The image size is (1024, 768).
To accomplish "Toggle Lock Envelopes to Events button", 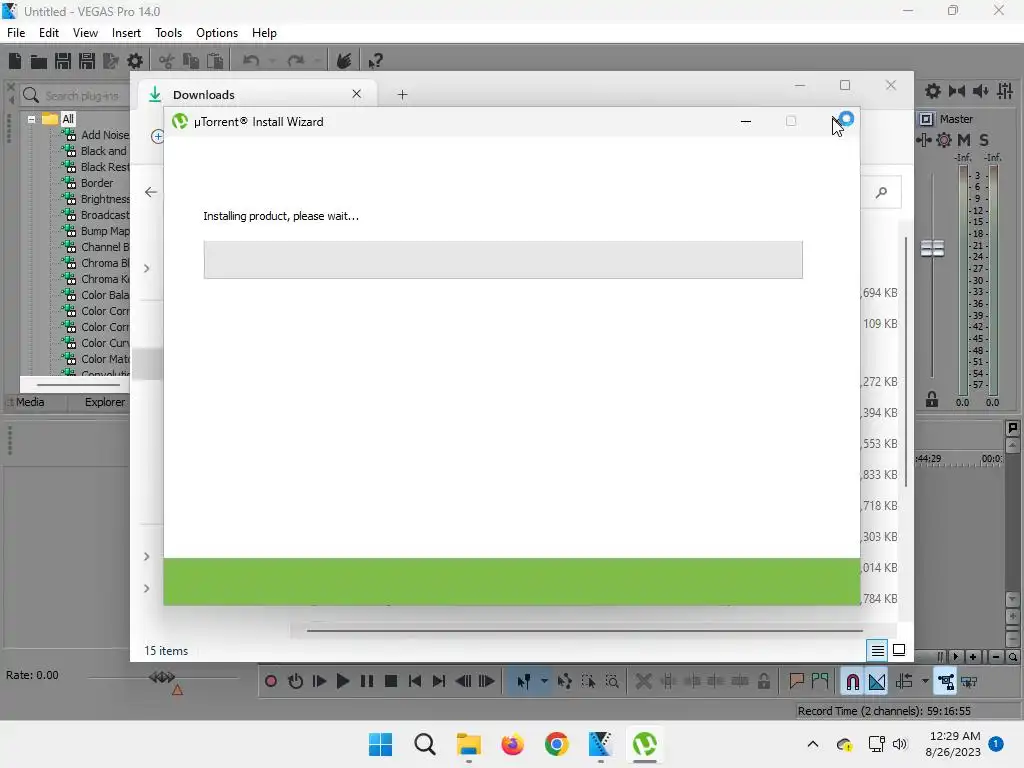I will click(946, 682).
